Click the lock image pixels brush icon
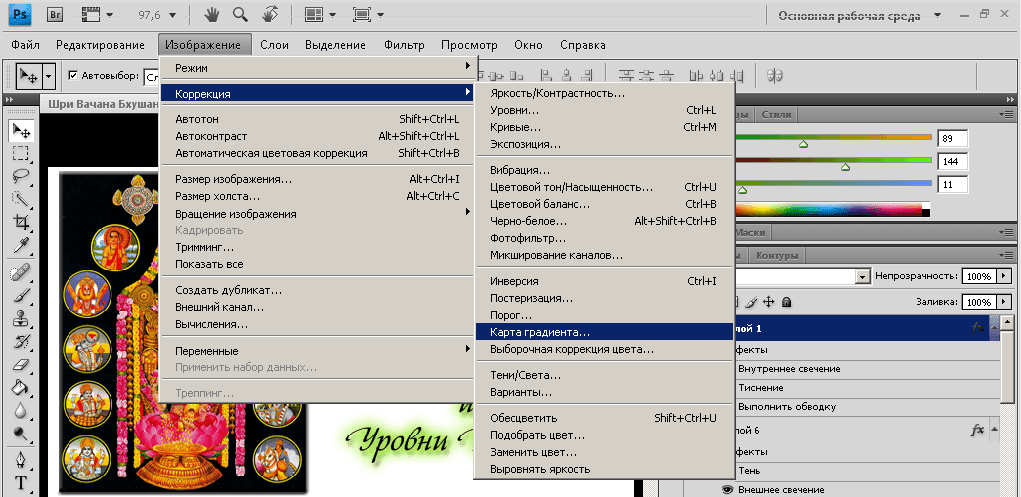 [x=751, y=302]
